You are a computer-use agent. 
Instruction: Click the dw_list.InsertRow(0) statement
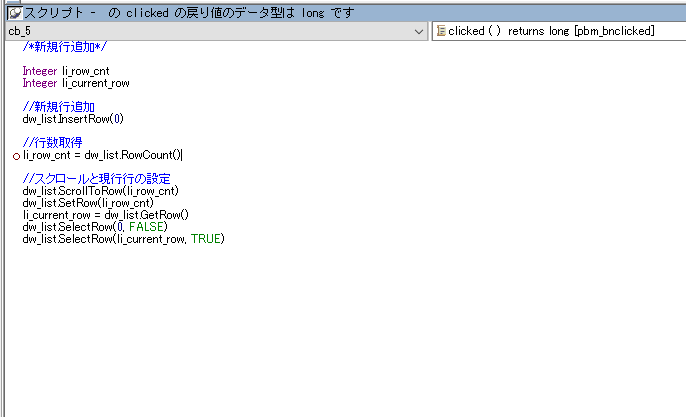click(73, 119)
